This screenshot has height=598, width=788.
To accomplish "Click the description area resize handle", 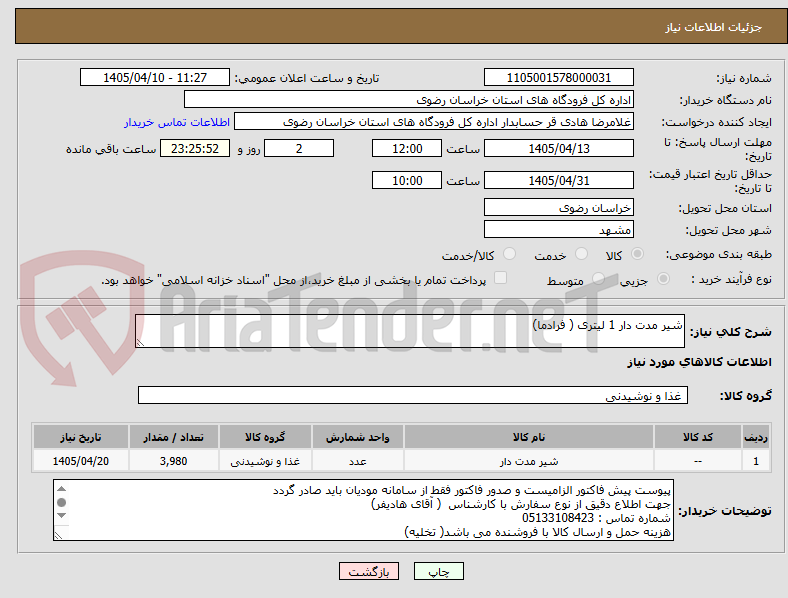I will point(140,342).
